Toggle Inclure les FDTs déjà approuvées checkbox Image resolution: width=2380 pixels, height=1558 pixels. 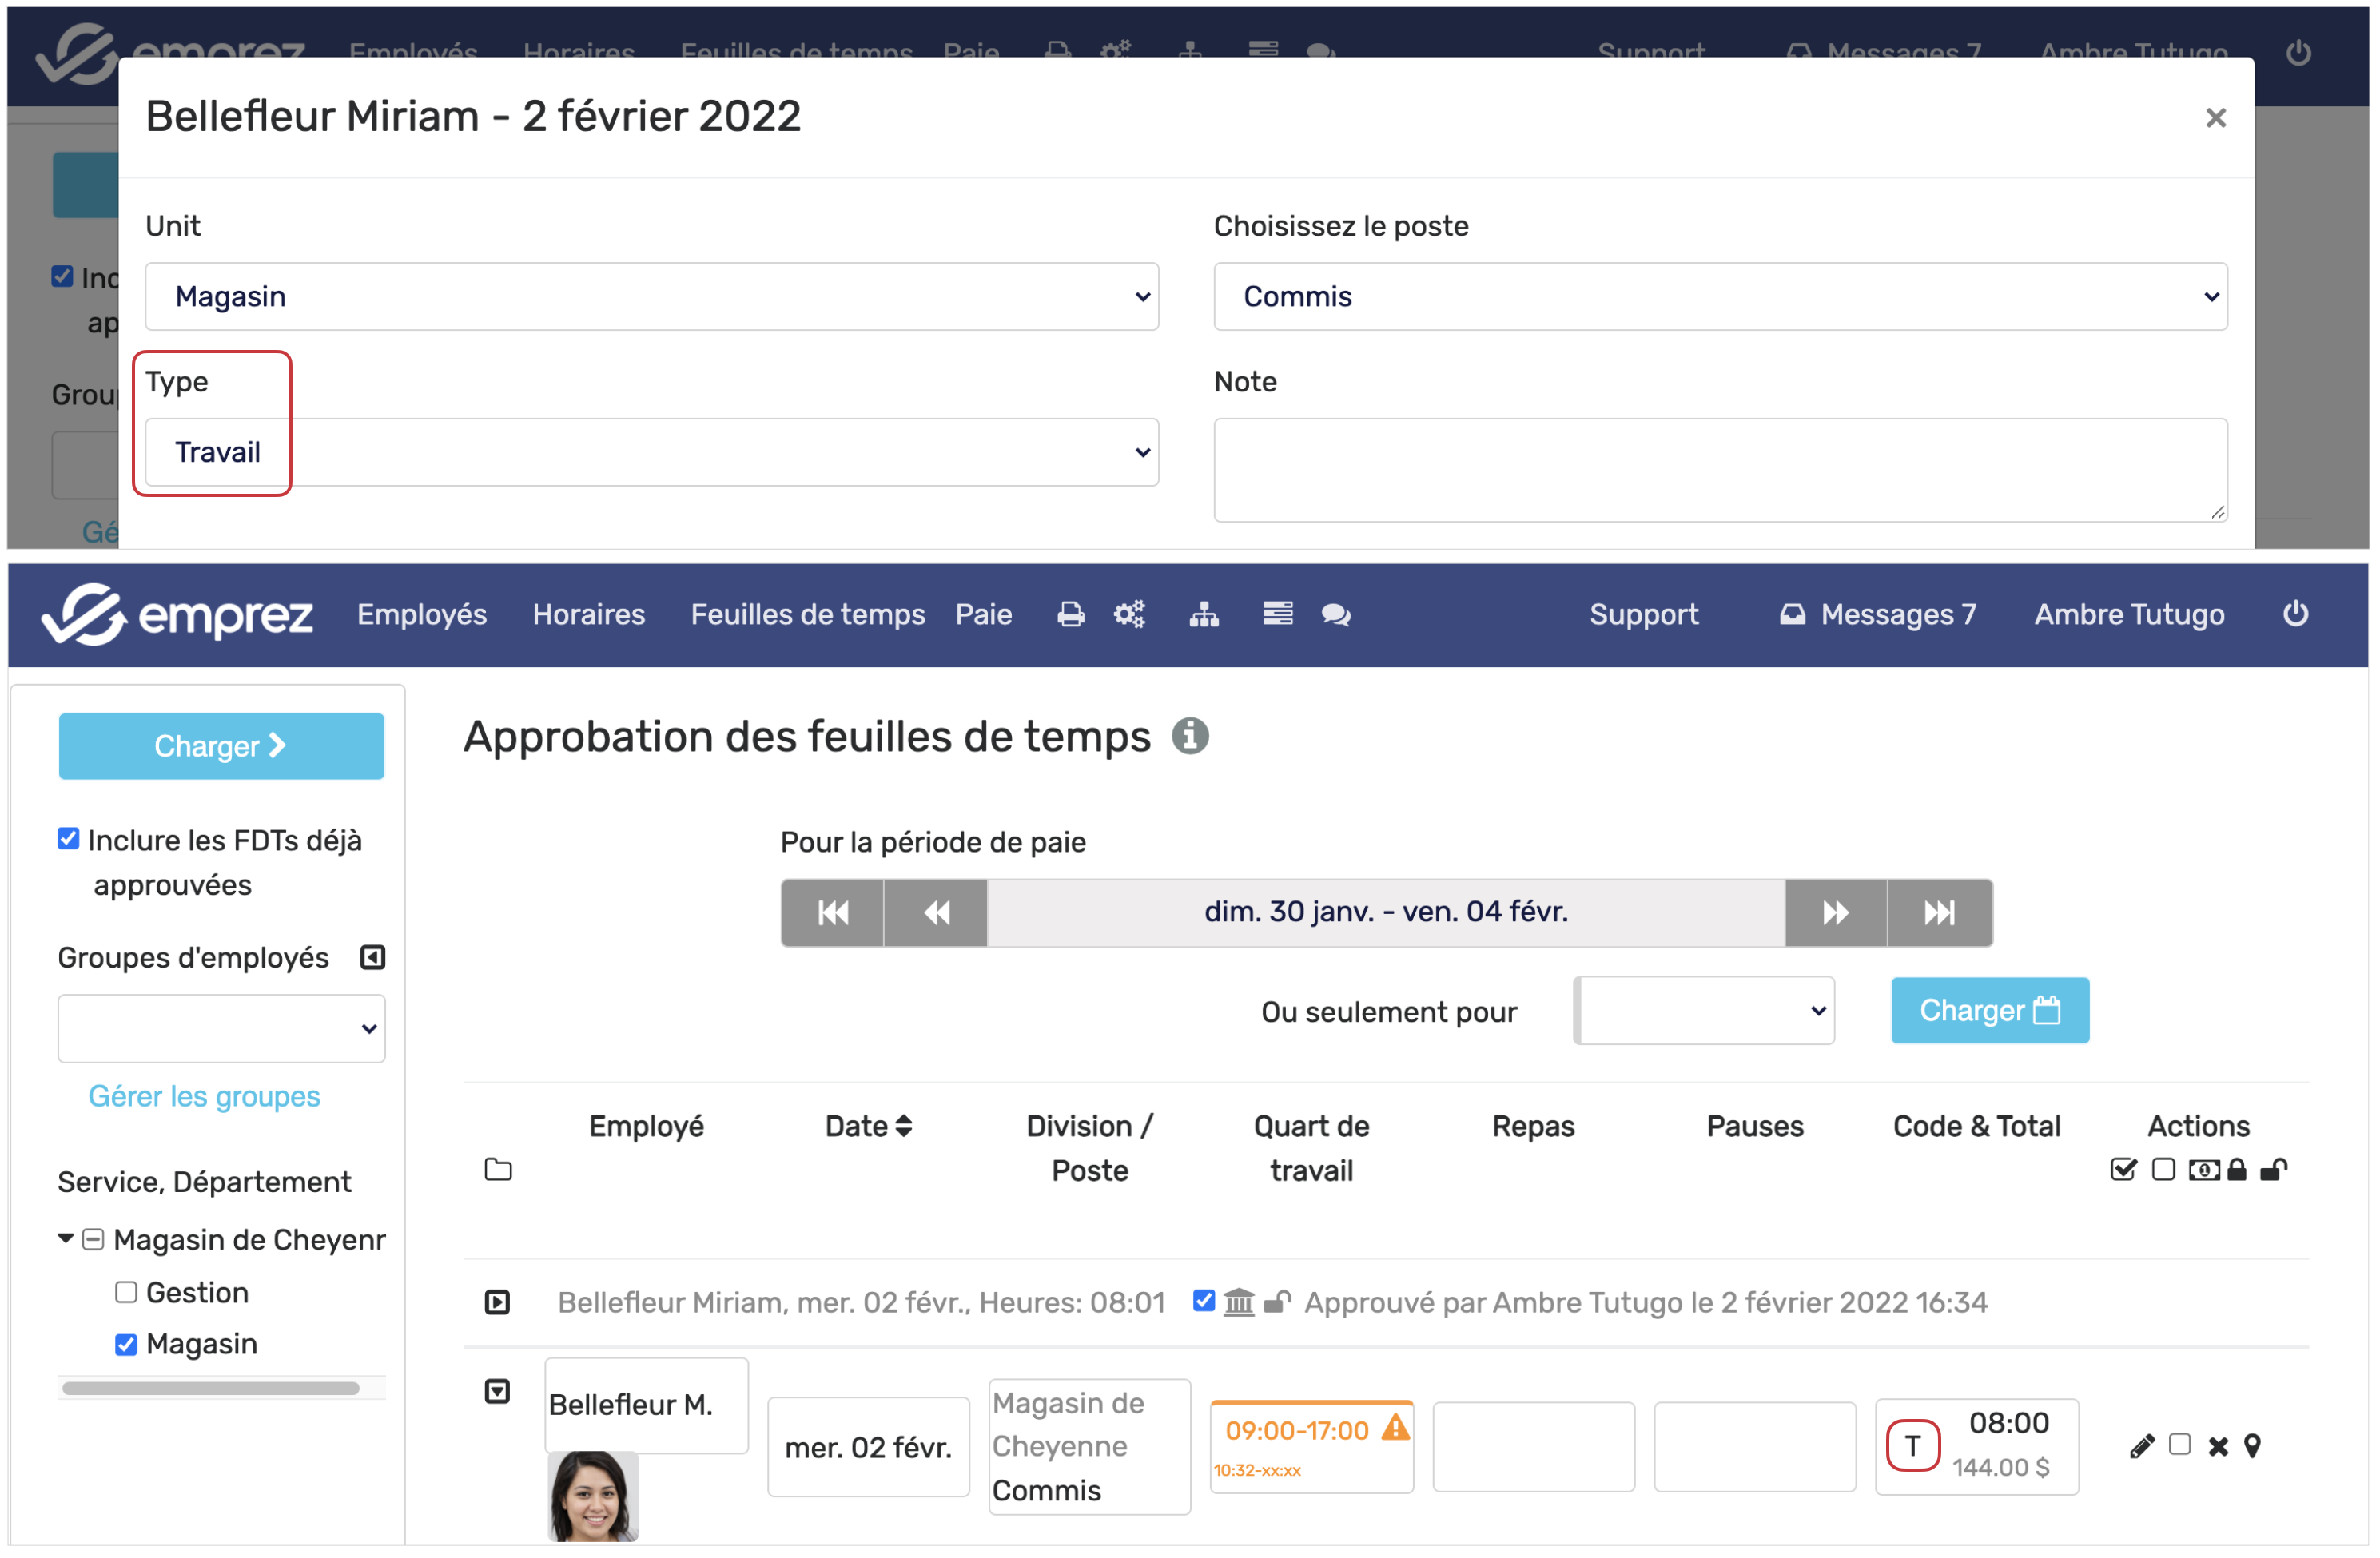pos(68,839)
